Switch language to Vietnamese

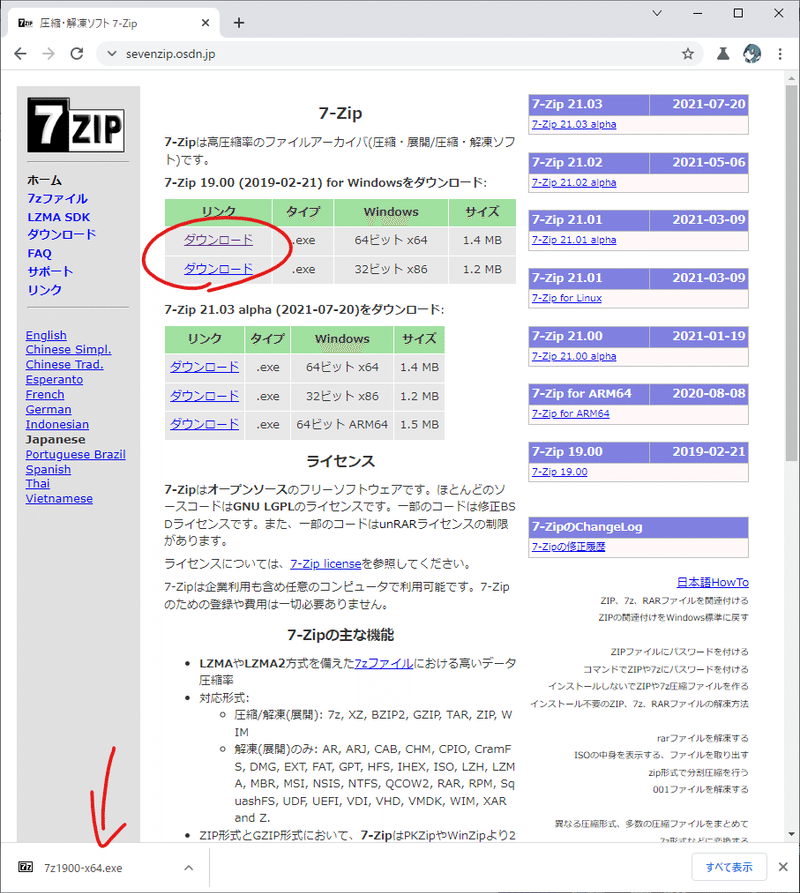click(x=59, y=498)
